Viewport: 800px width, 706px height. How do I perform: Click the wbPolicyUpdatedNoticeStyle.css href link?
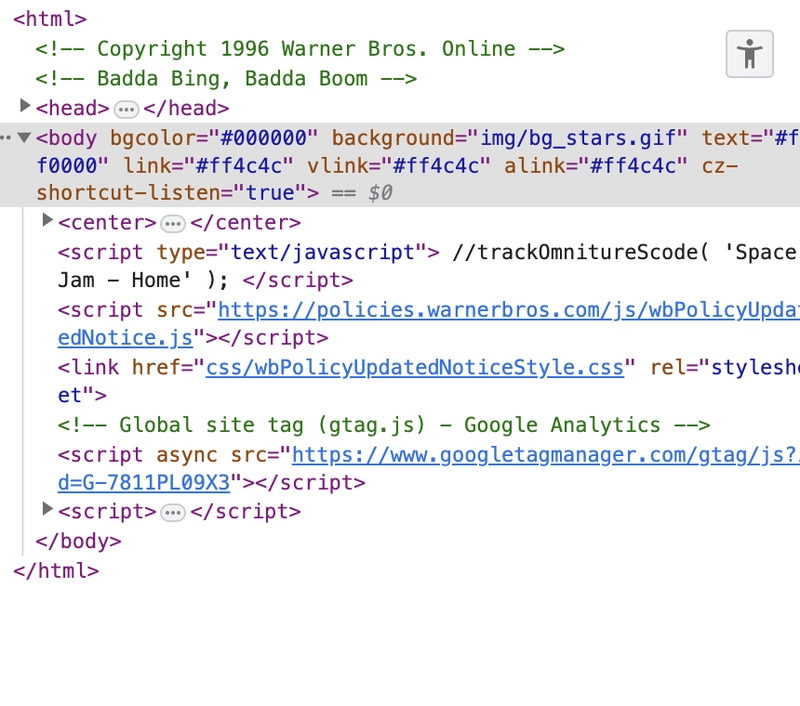pyautogui.click(x=415, y=368)
